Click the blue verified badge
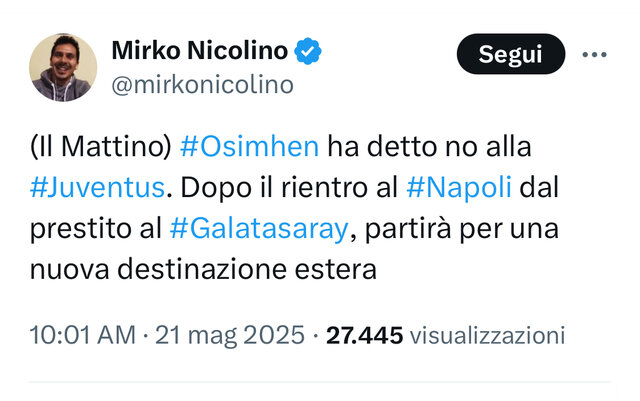Viewport: 640px width, 401px height. click(x=307, y=51)
